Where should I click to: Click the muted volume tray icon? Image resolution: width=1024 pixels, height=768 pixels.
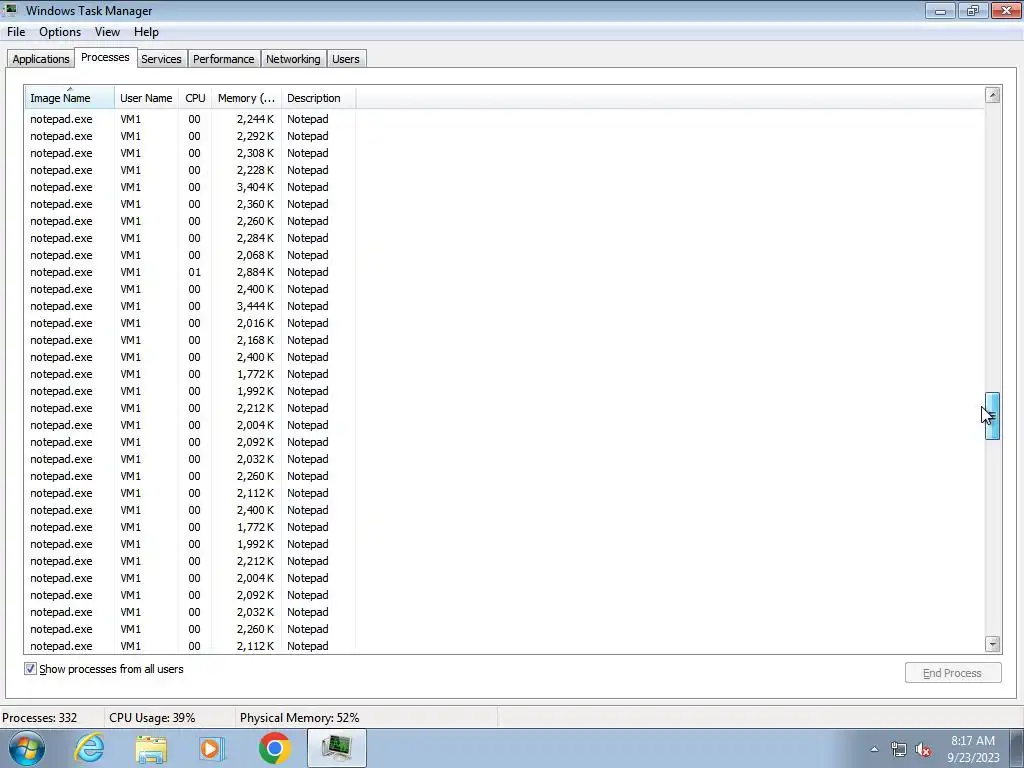[x=923, y=749]
